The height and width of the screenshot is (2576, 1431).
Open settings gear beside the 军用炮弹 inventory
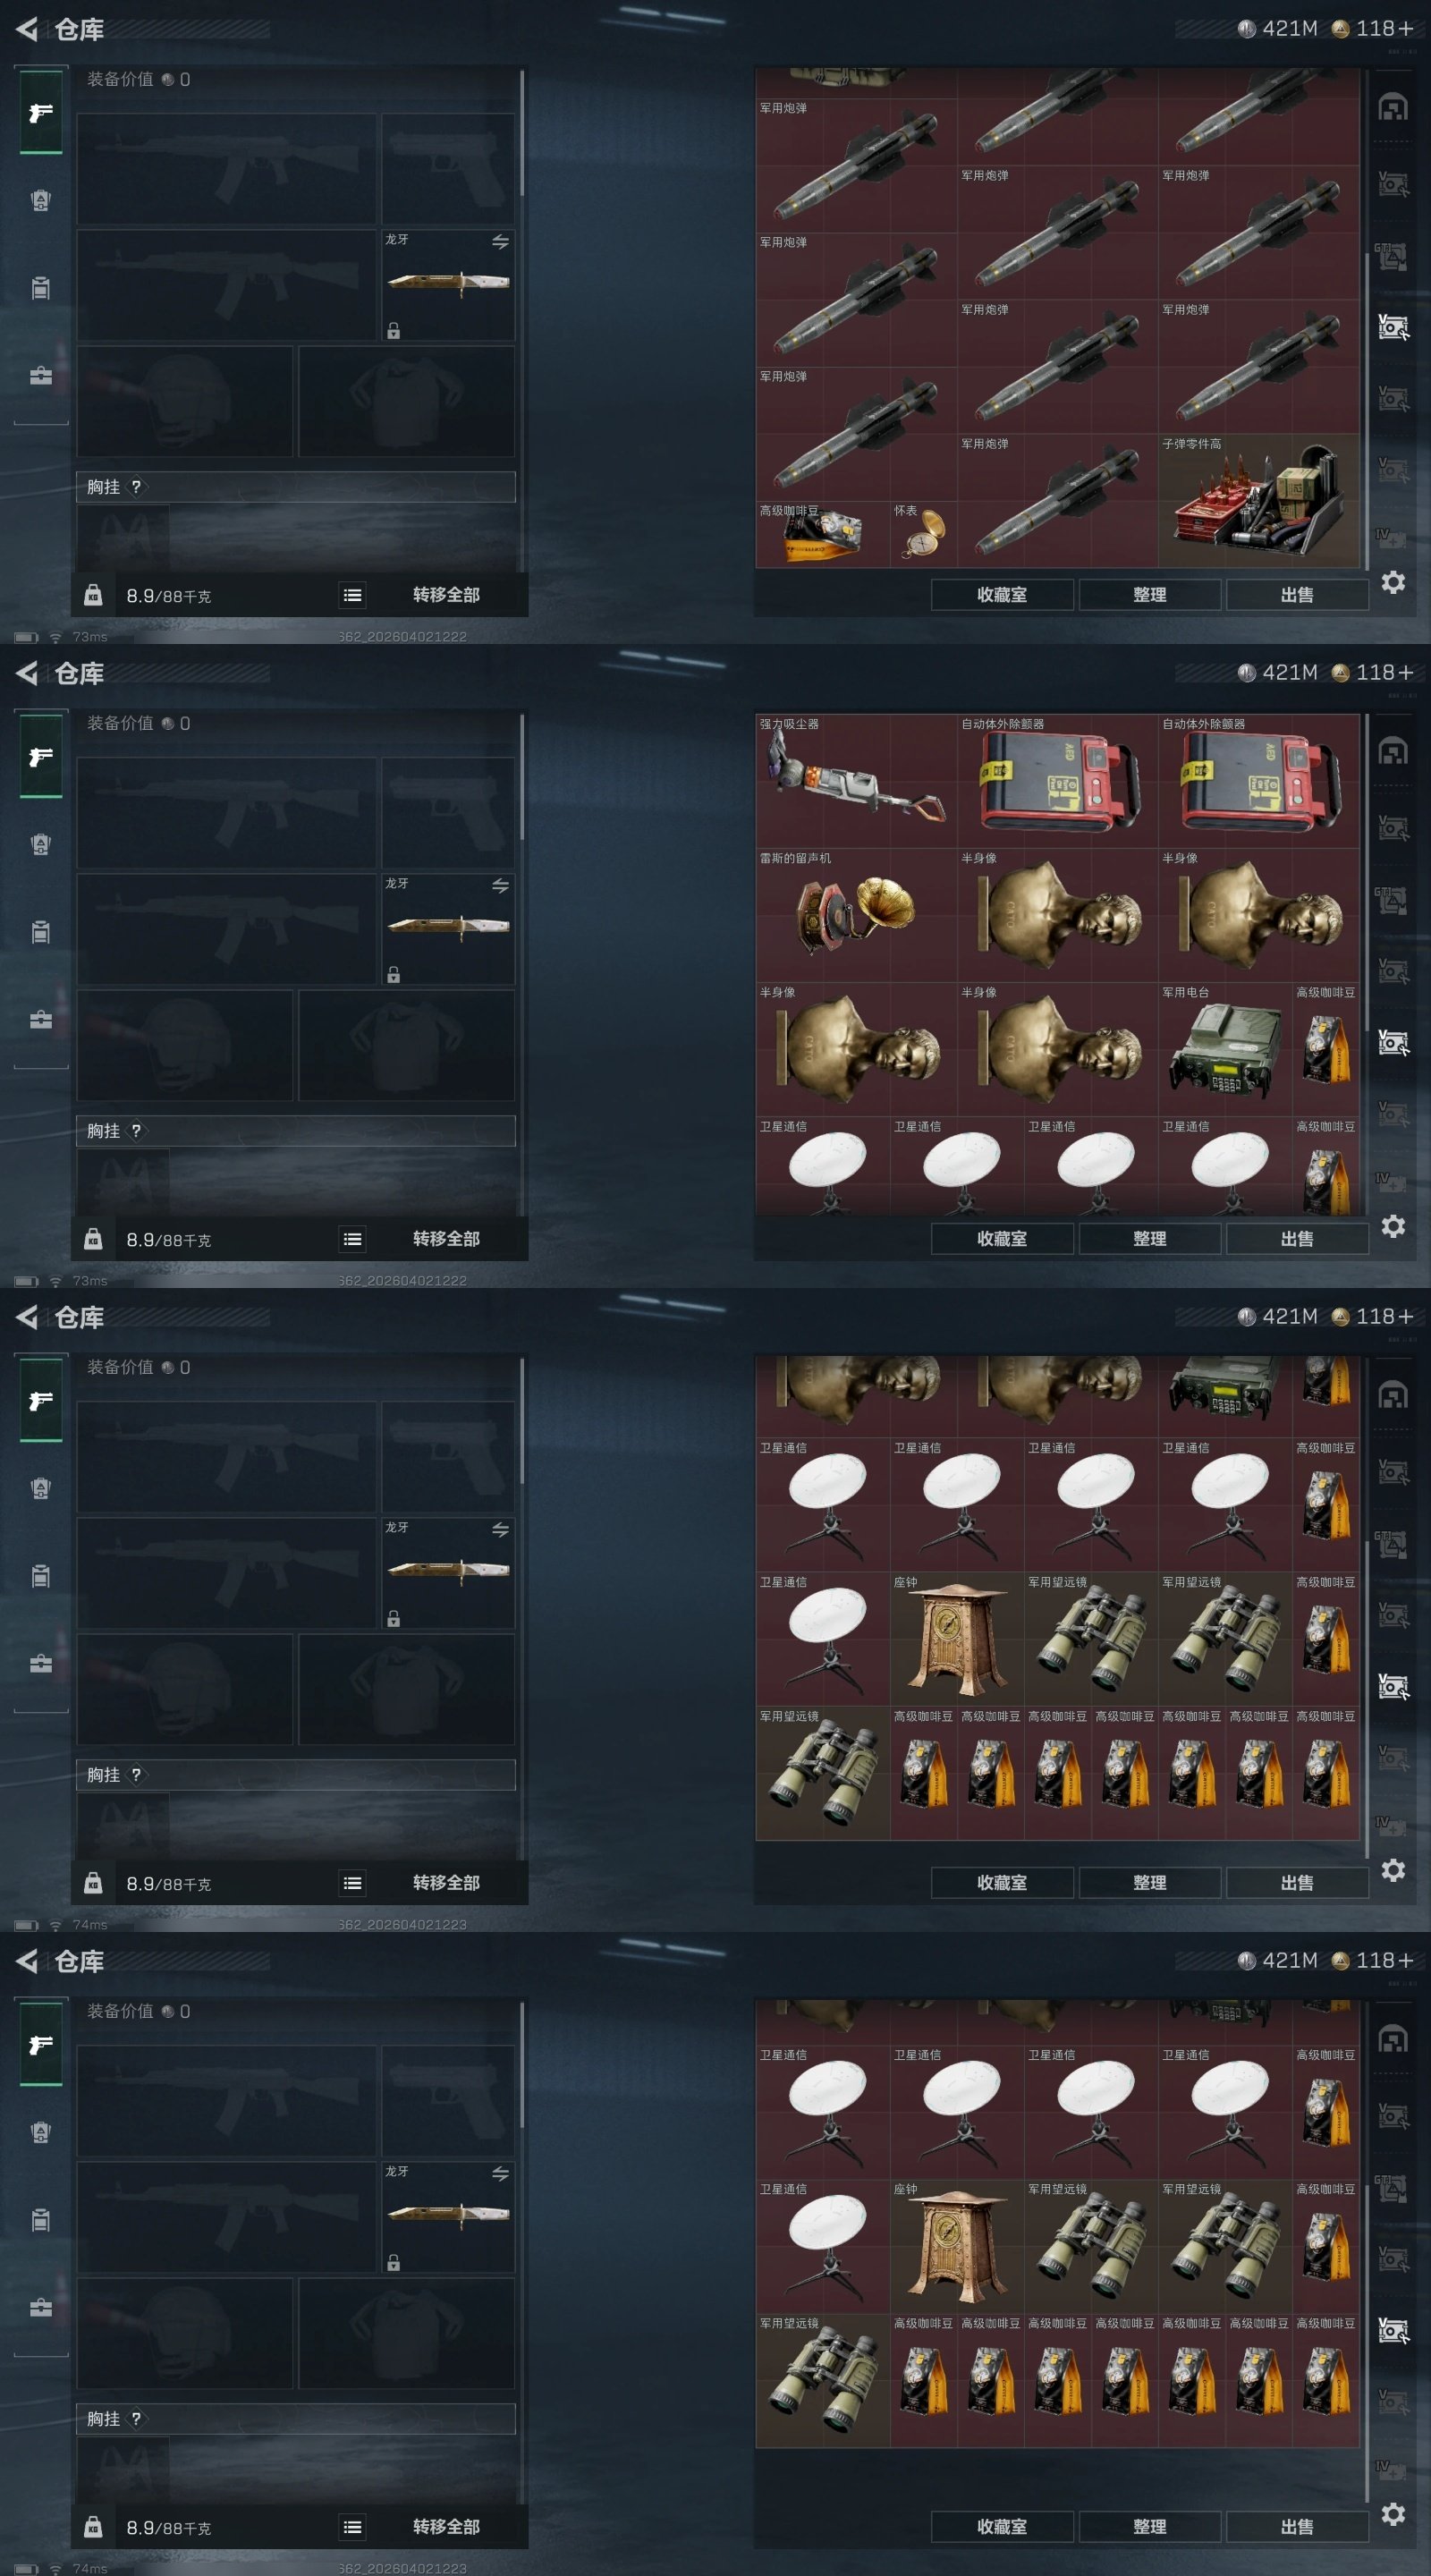click(x=1393, y=582)
